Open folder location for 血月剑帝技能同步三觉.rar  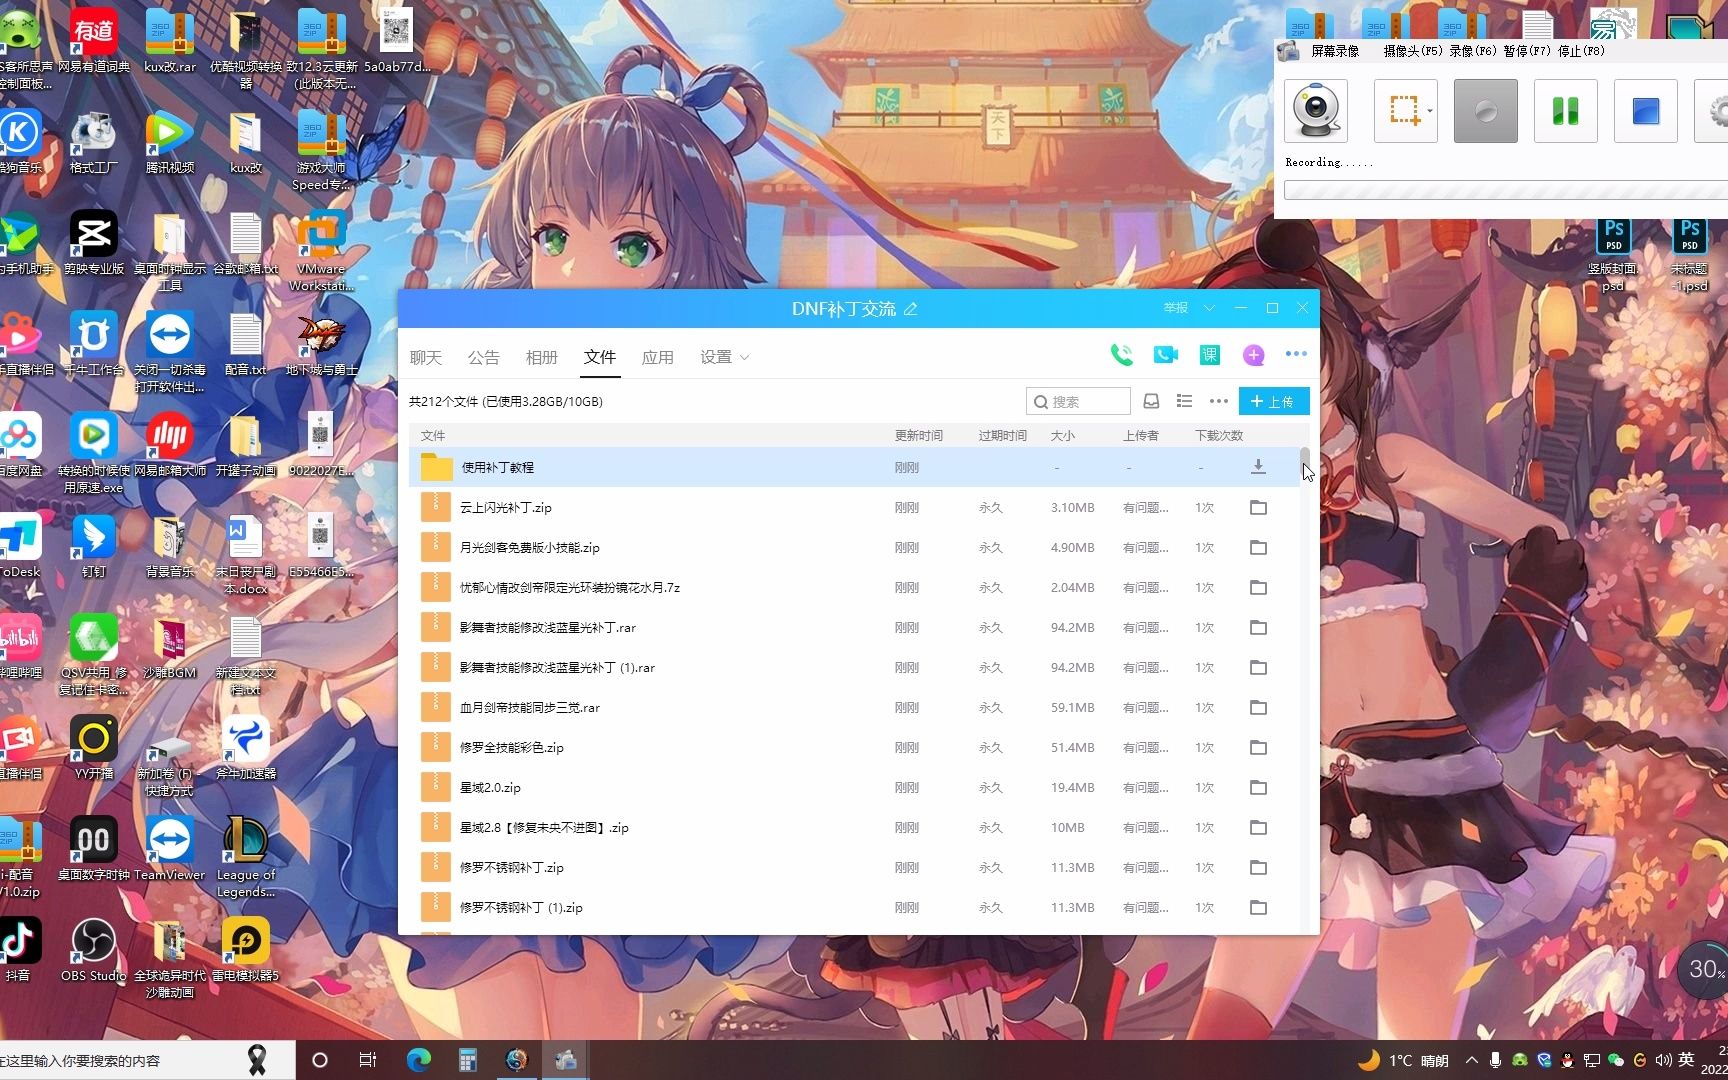pos(1259,708)
